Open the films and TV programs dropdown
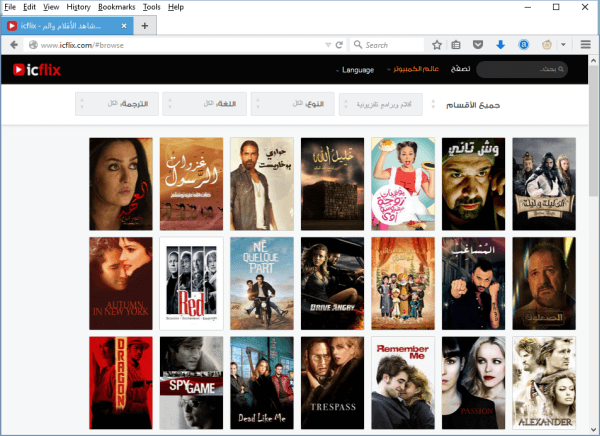 [381, 104]
